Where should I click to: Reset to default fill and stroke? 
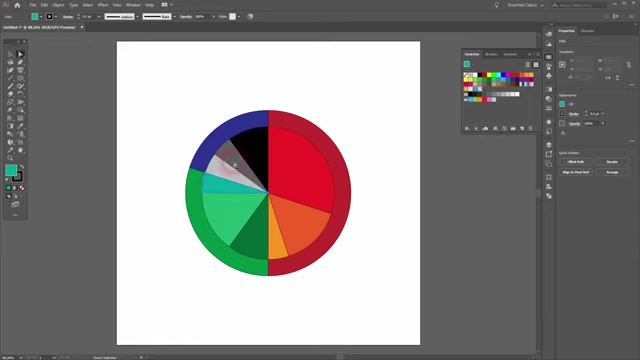point(7,179)
